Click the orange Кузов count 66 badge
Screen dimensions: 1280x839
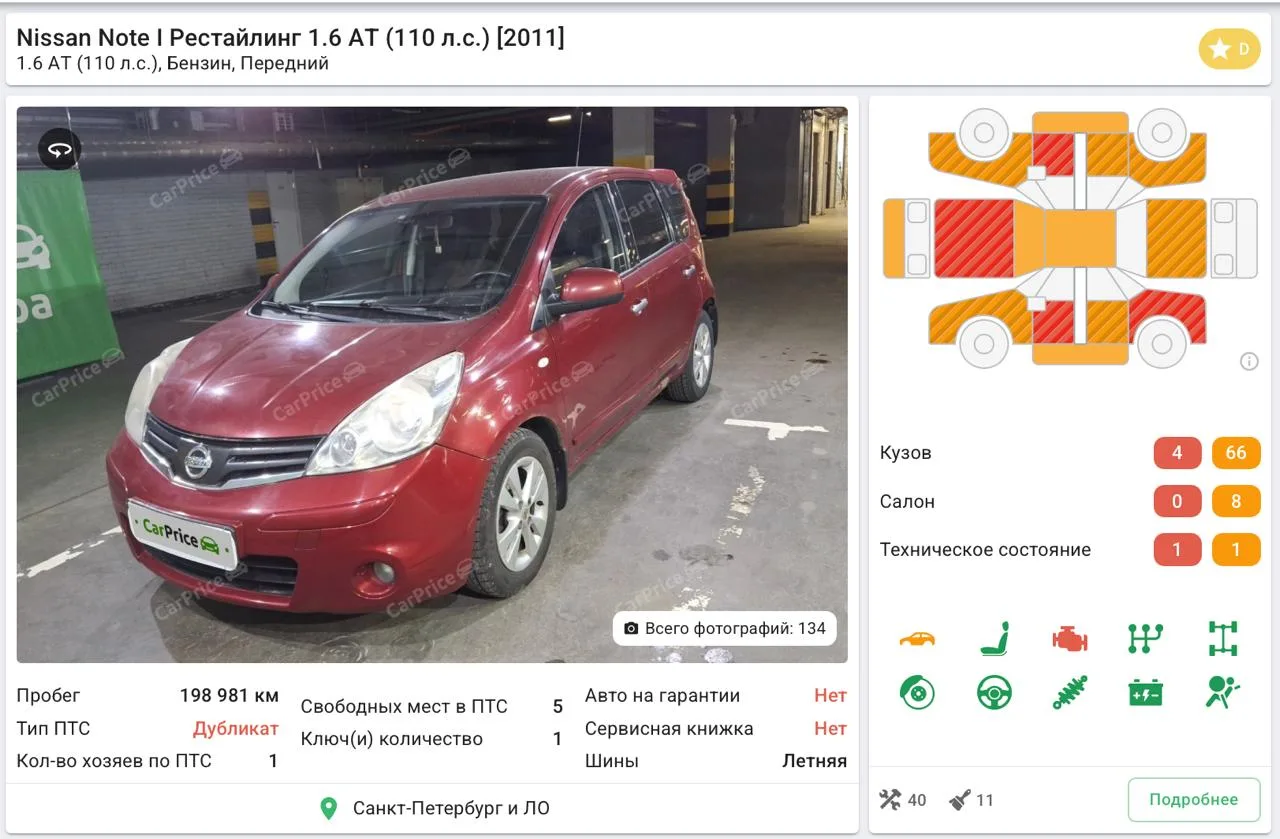click(x=1236, y=453)
